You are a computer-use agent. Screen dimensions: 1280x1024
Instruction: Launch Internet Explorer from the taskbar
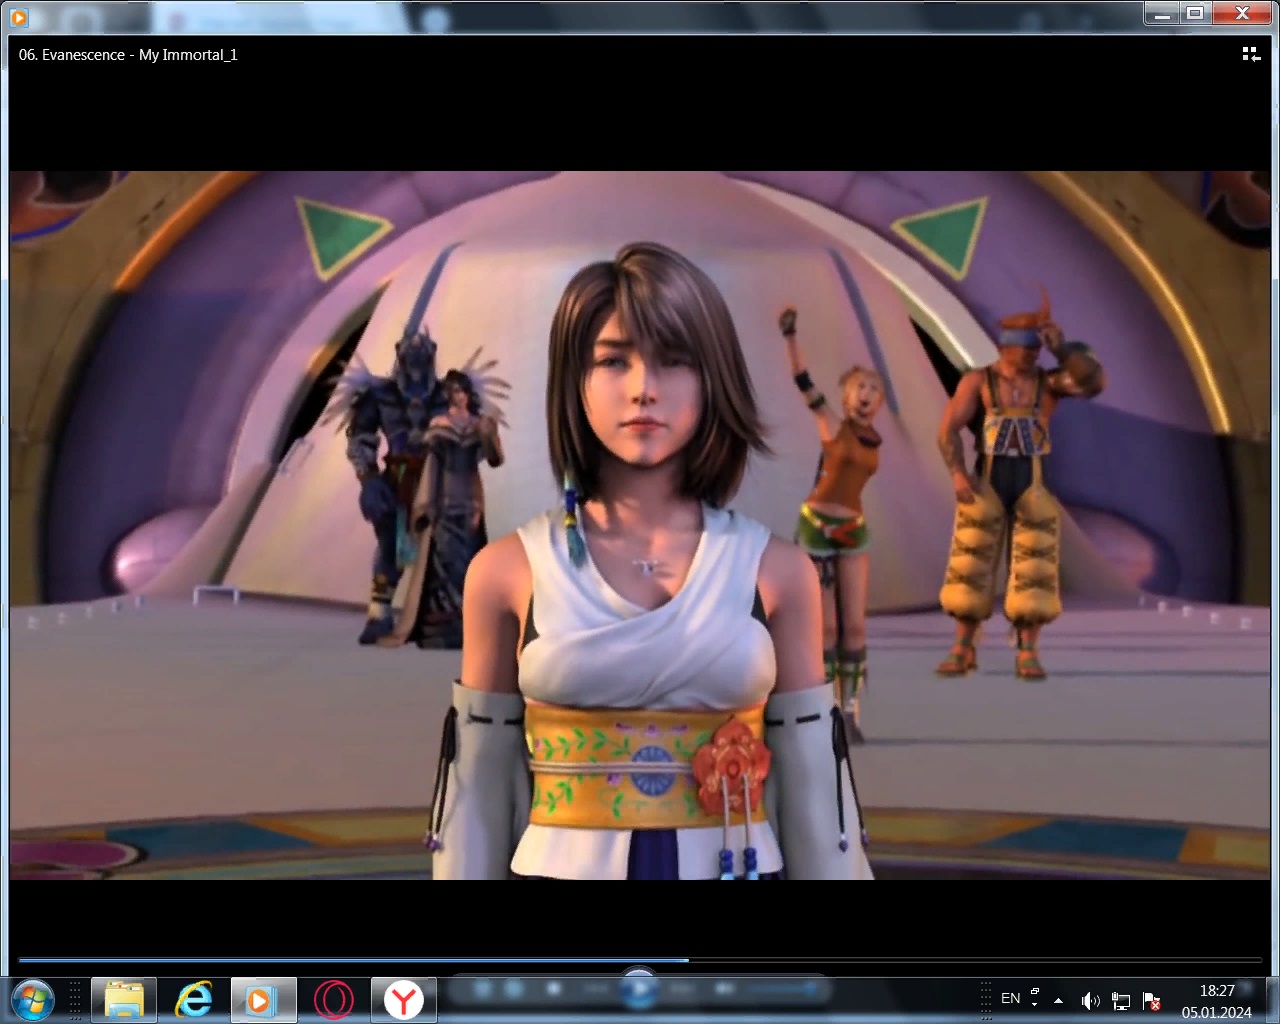pyautogui.click(x=194, y=999)
